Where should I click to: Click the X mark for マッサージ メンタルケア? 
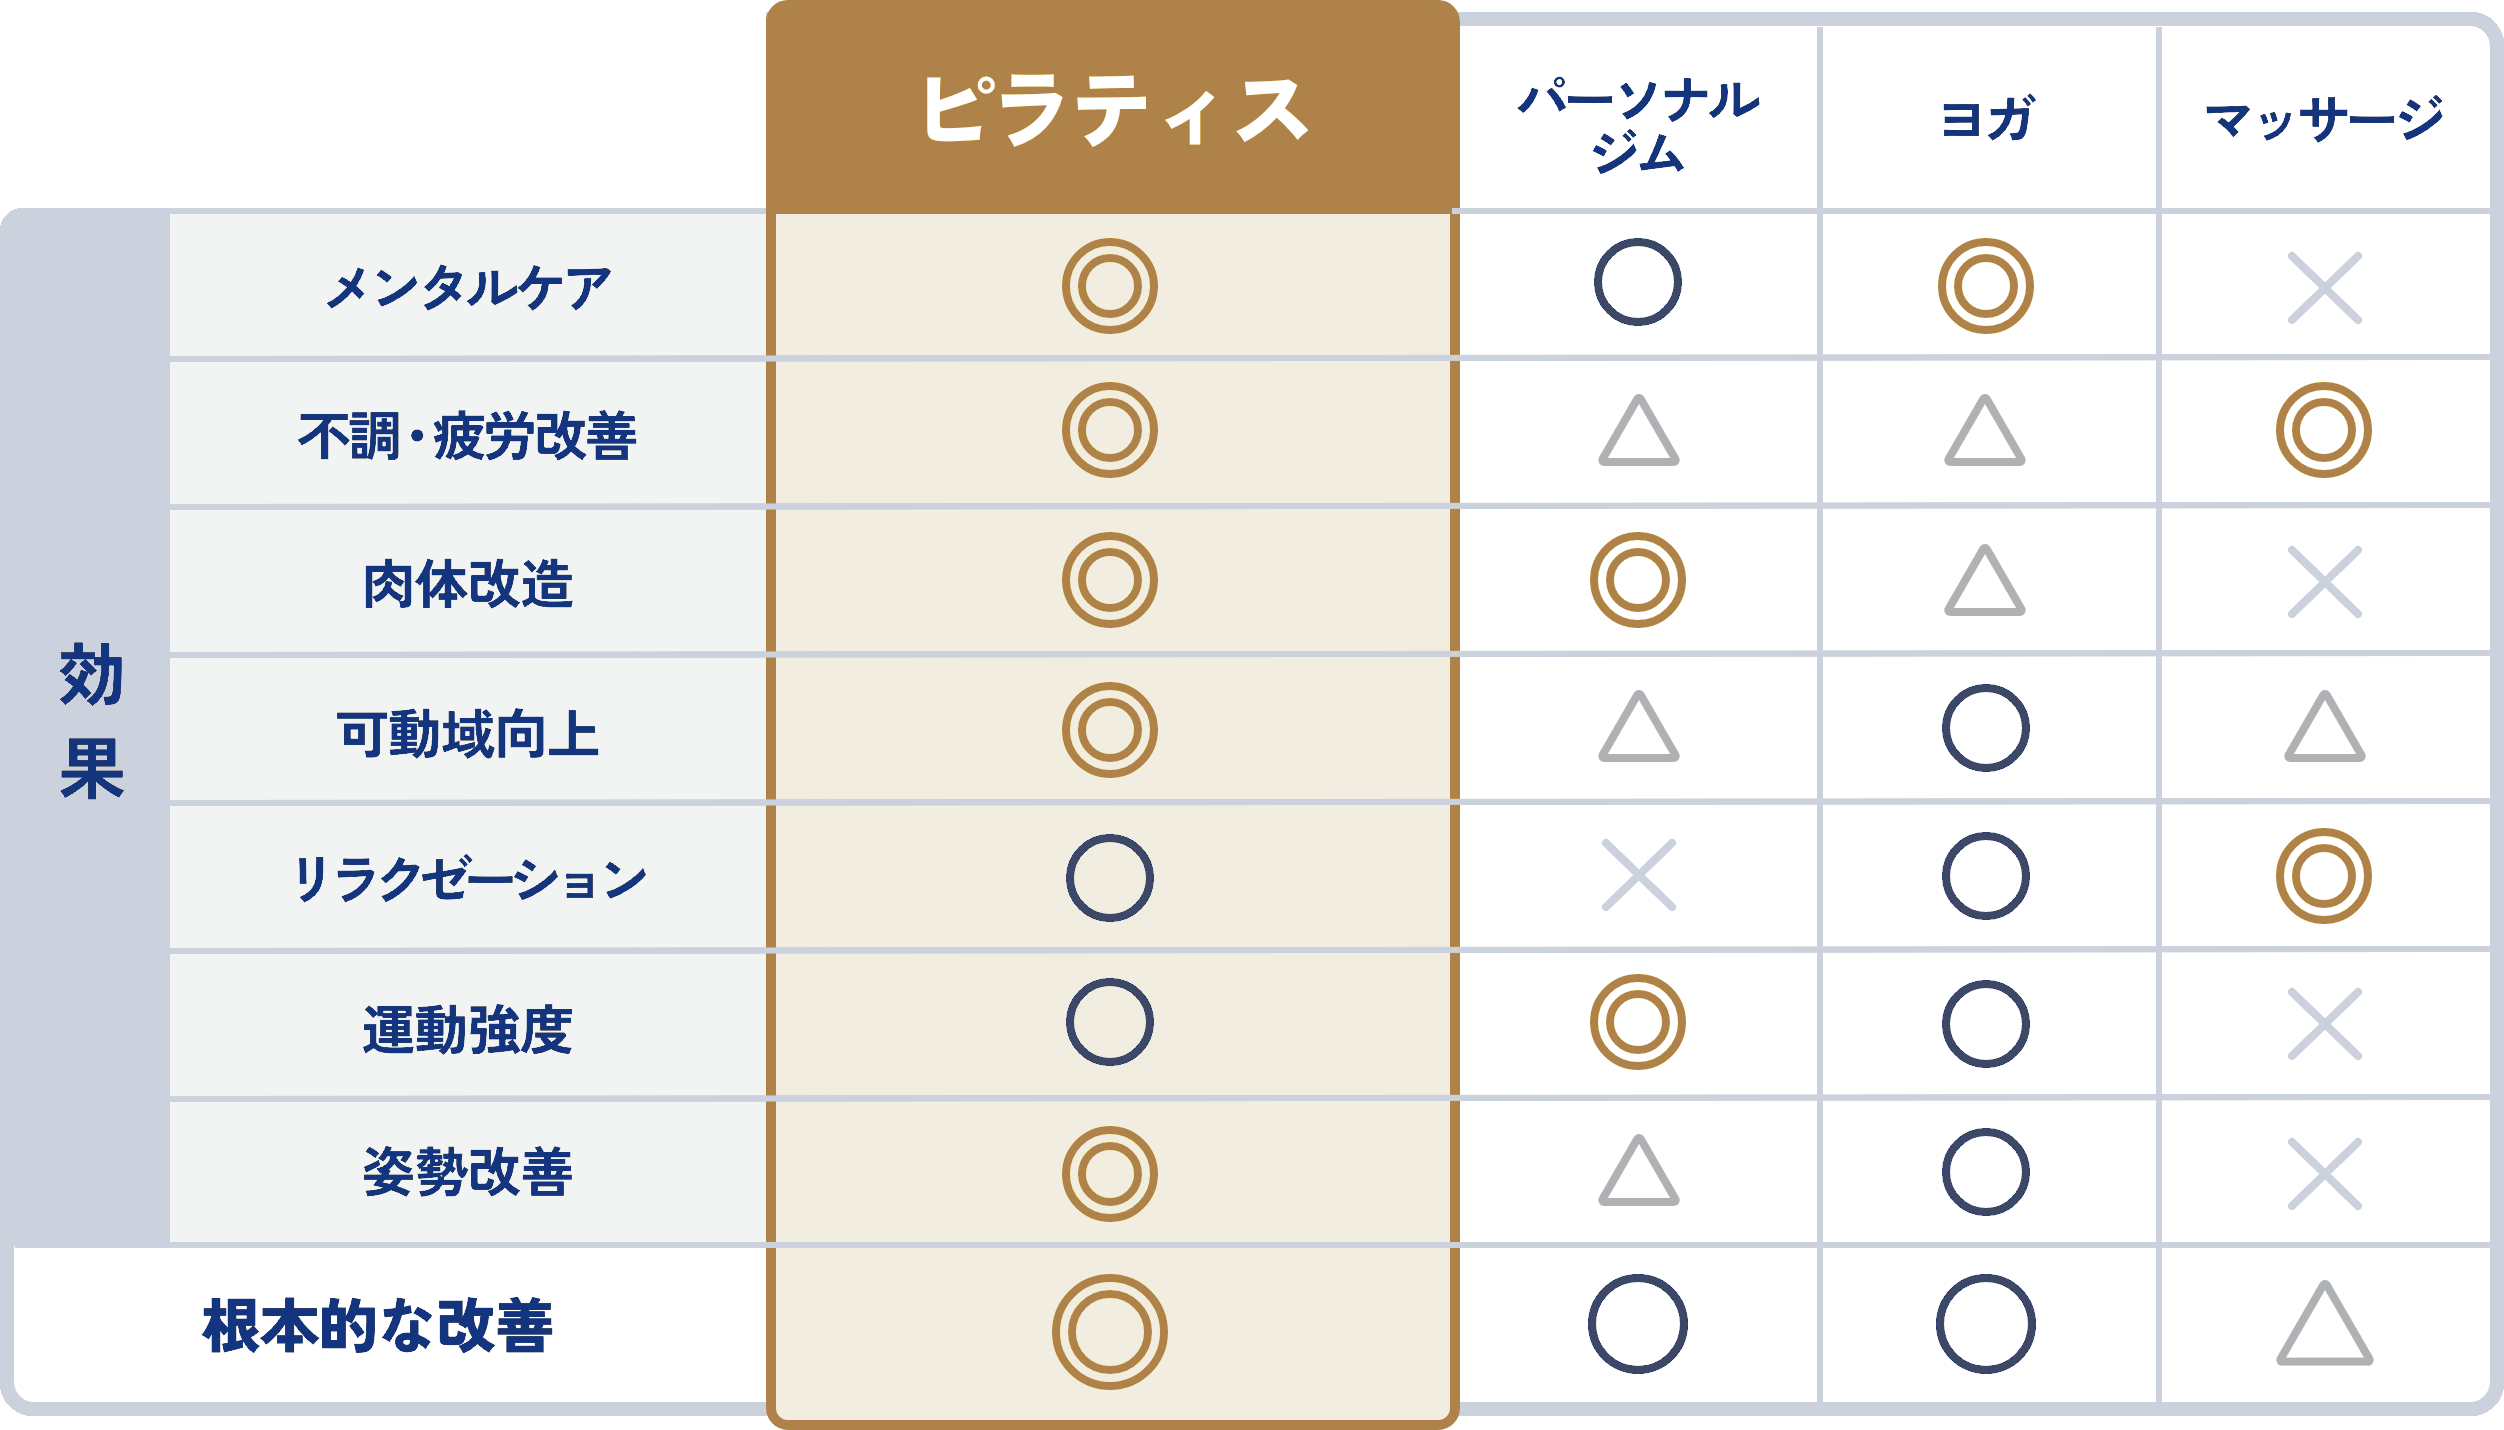(x=2324, y=288)
